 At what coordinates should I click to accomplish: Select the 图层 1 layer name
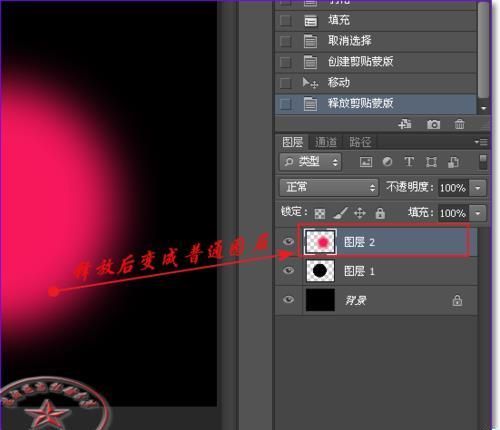359,271
